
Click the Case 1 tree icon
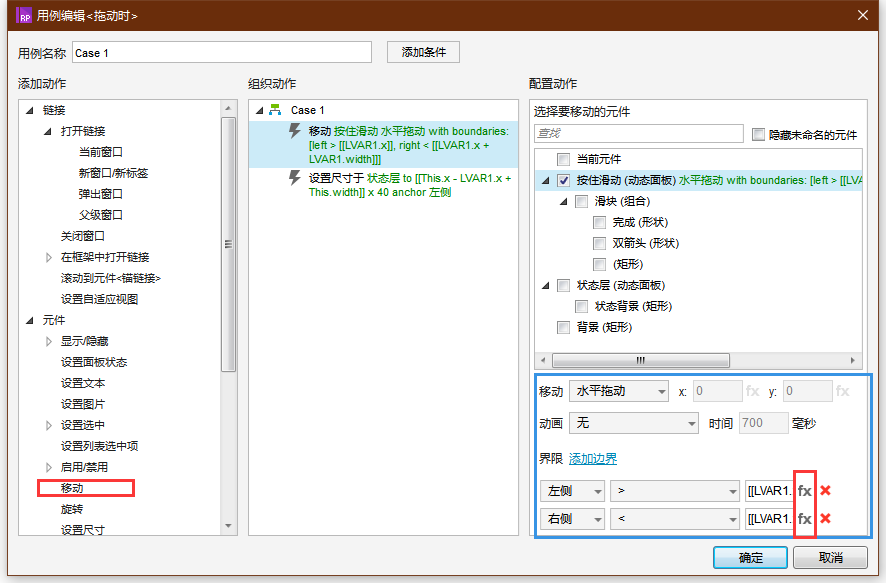point(275,110)
